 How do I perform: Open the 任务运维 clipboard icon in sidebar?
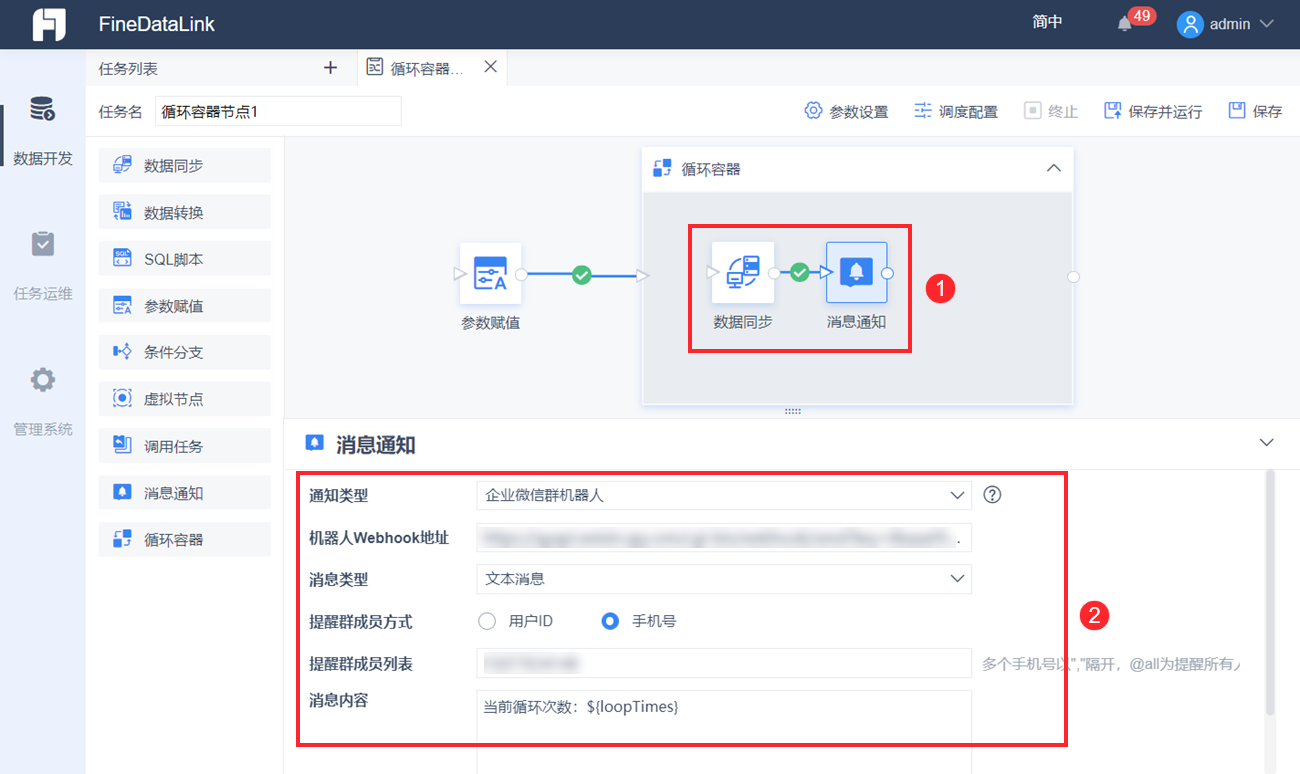pos(42,244)
